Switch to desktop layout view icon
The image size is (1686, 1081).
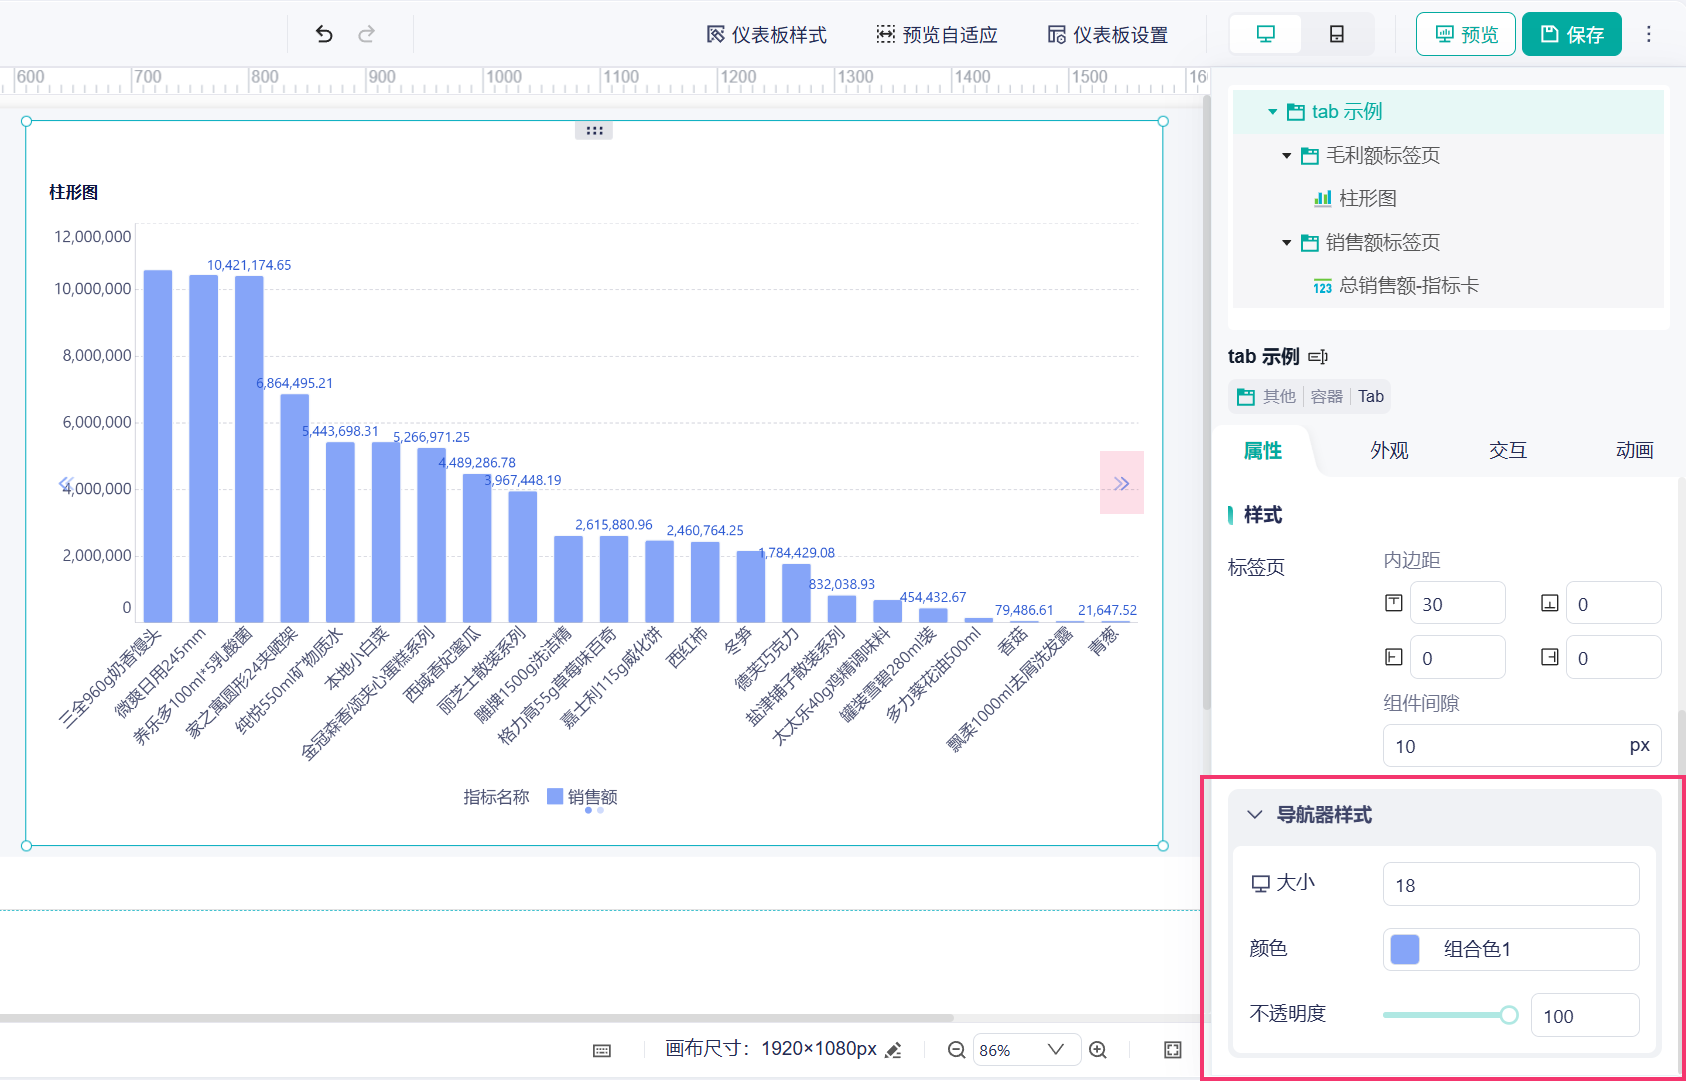(x=1266, y=34)
